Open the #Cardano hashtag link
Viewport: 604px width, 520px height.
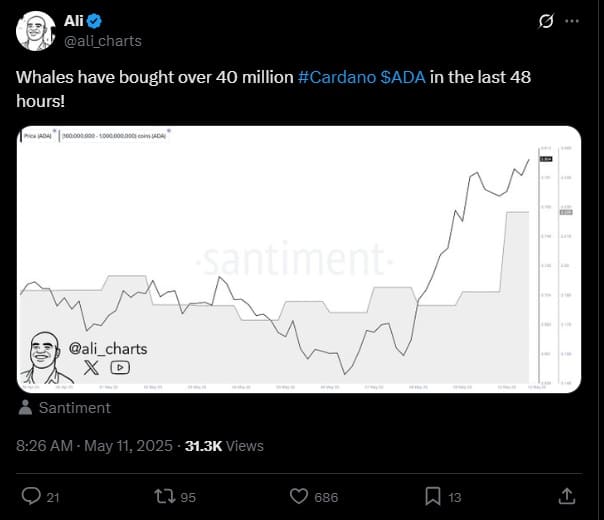[337, 77]
